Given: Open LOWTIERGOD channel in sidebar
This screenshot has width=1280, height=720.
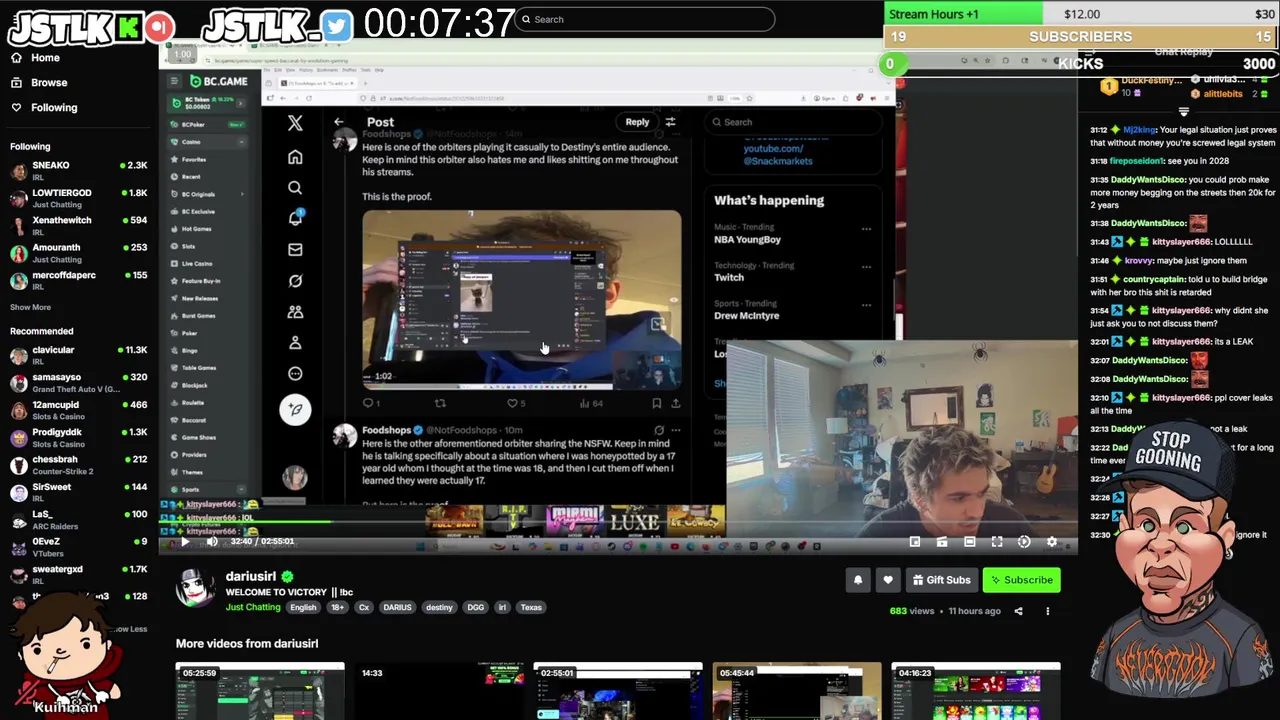Looking at the screenshot, I should (78, 198).
